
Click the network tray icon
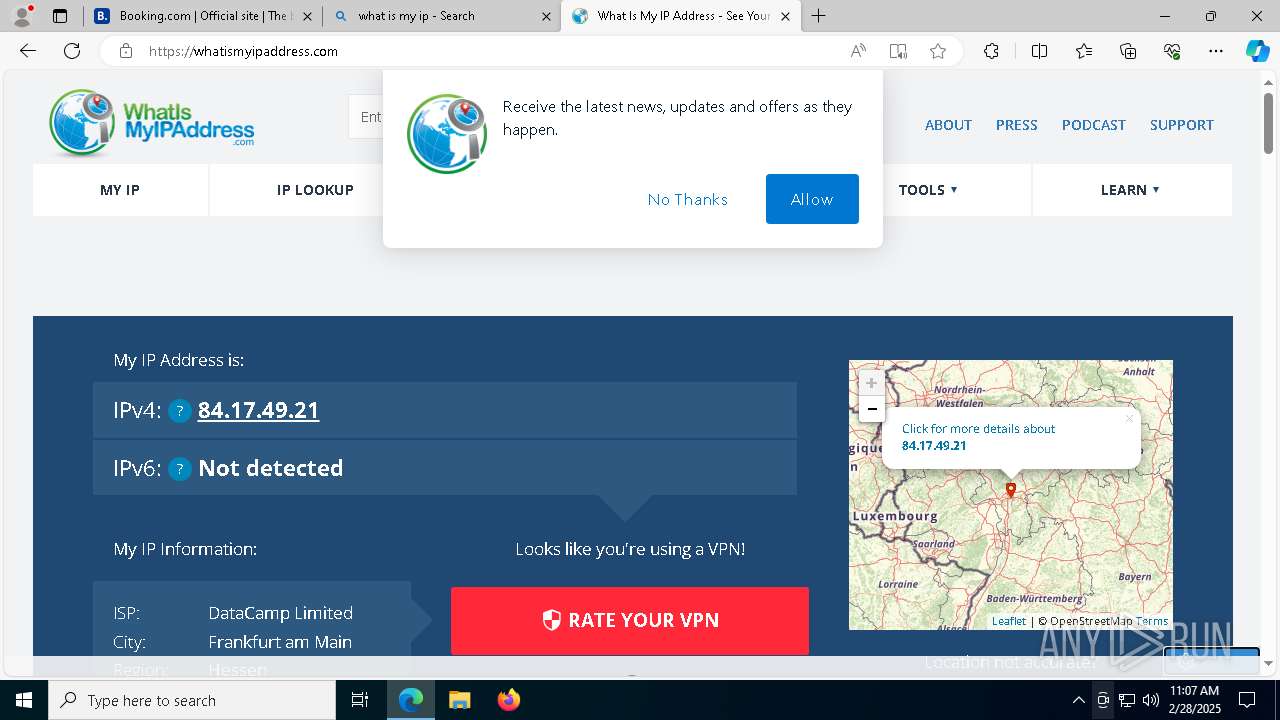click(1127, 700)
